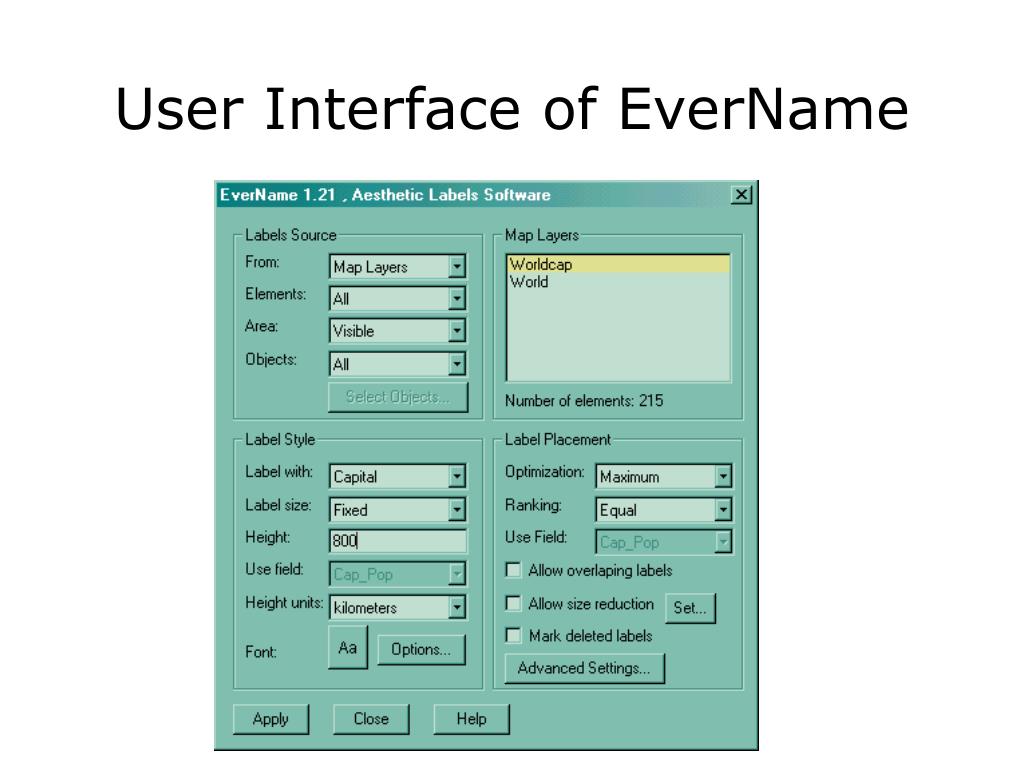
Task: Expand the Elements dropdown
Action: tap(397, 298)
